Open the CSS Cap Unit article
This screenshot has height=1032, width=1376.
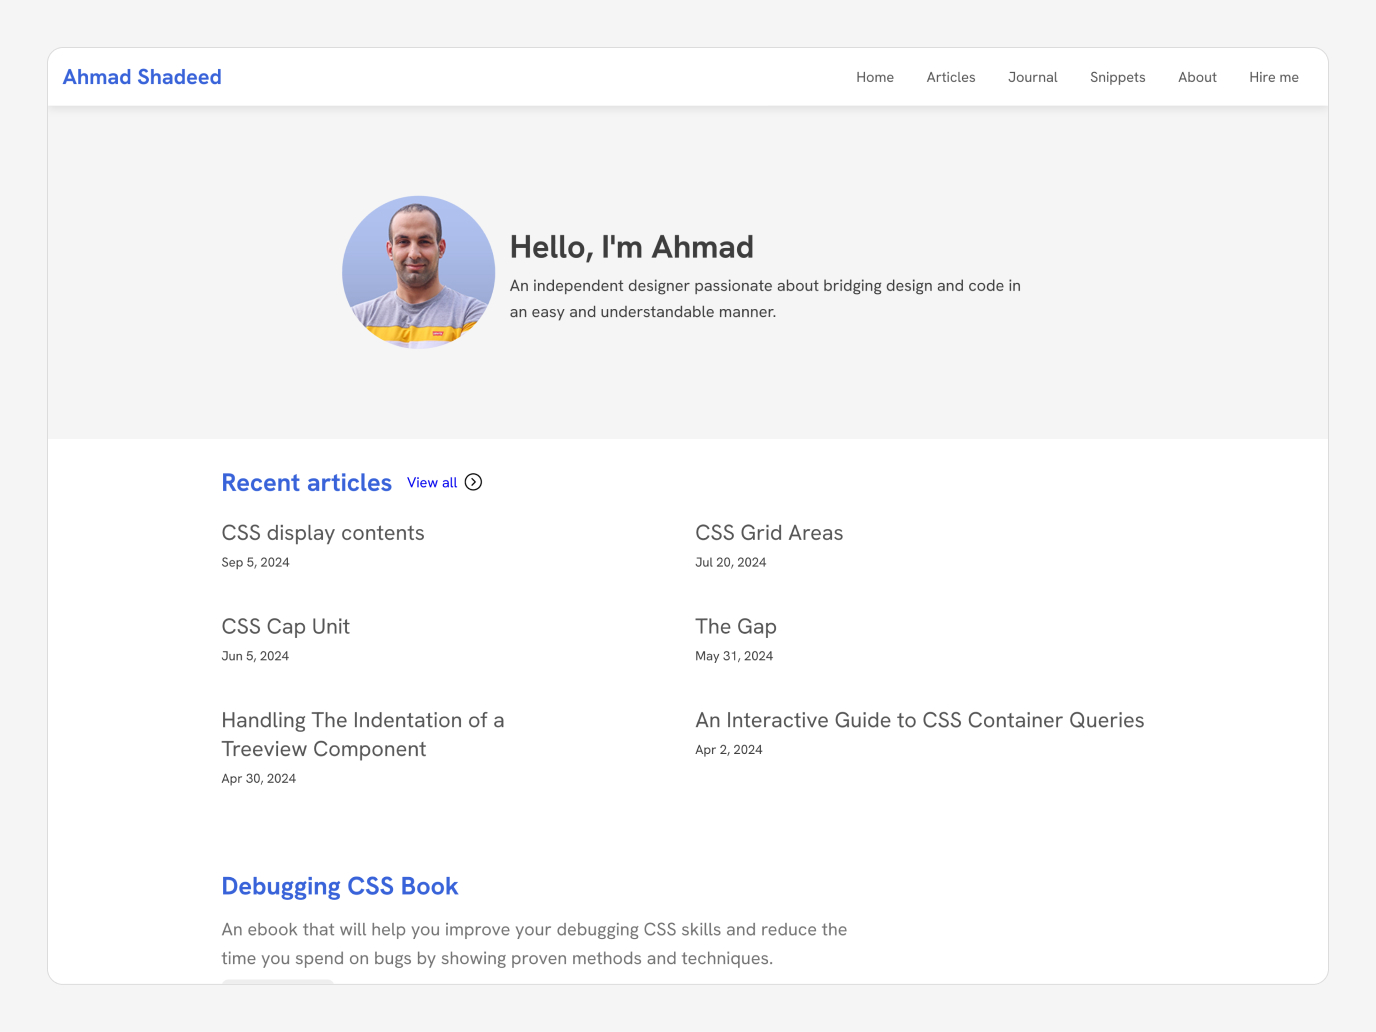click(286, 627)
